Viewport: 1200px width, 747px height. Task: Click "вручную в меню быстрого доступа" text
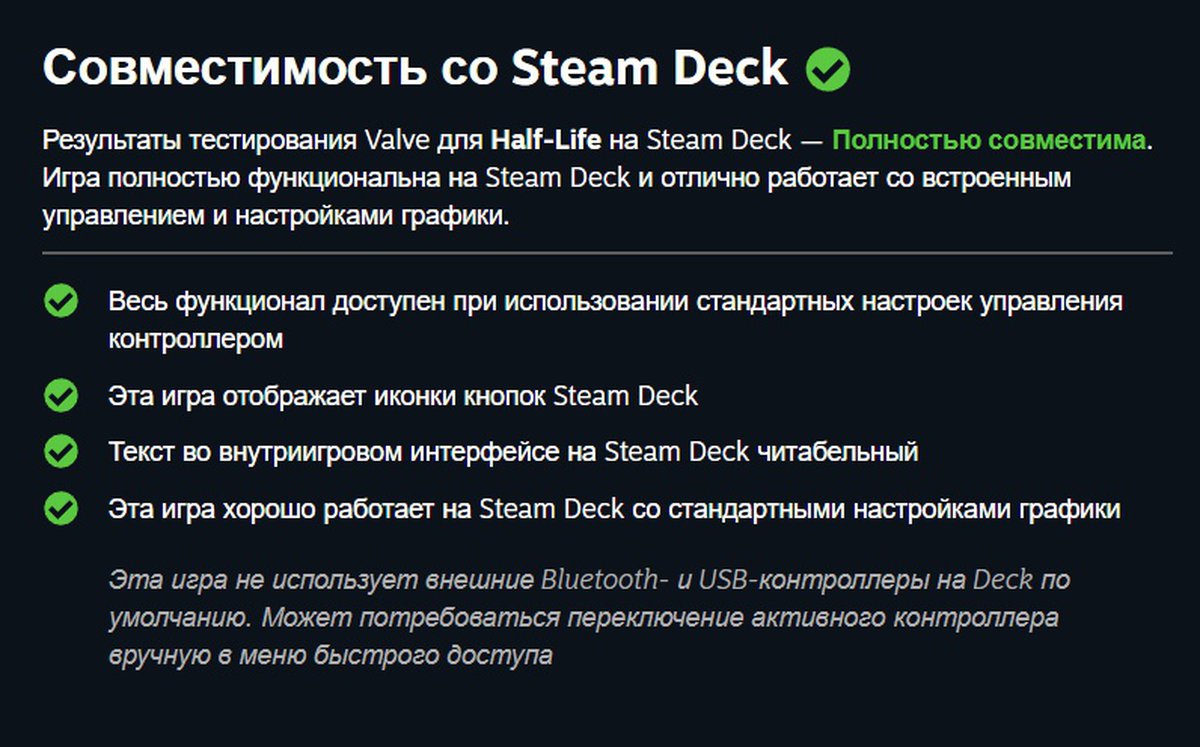tap(330, 656)
